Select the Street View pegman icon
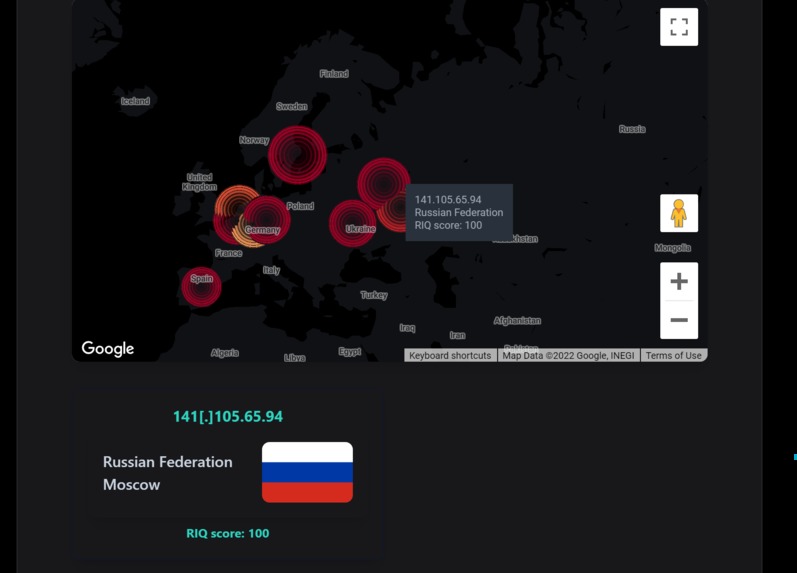 click(679, 213)
